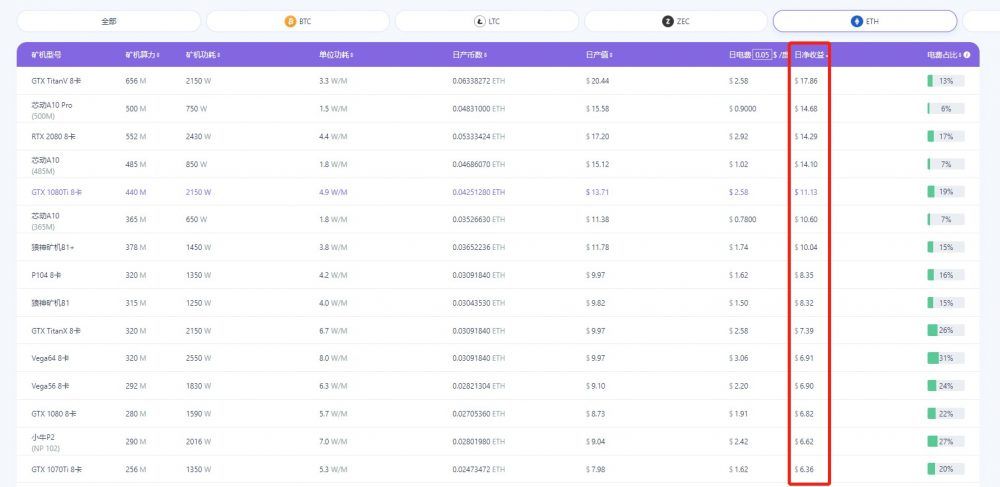Select the ETH coin tab
This screenshot has width=1000, height=487.
point(865,21)
